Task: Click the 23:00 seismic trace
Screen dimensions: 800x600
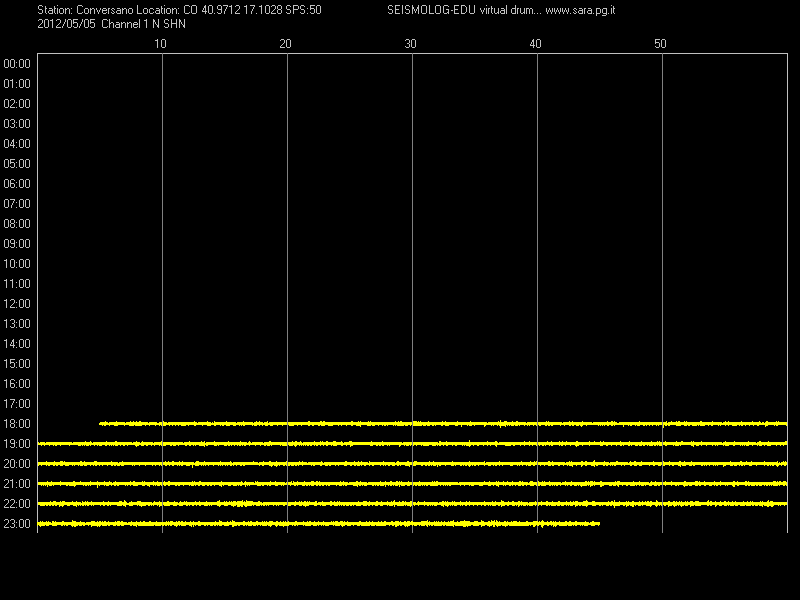Action: point(319,523)
